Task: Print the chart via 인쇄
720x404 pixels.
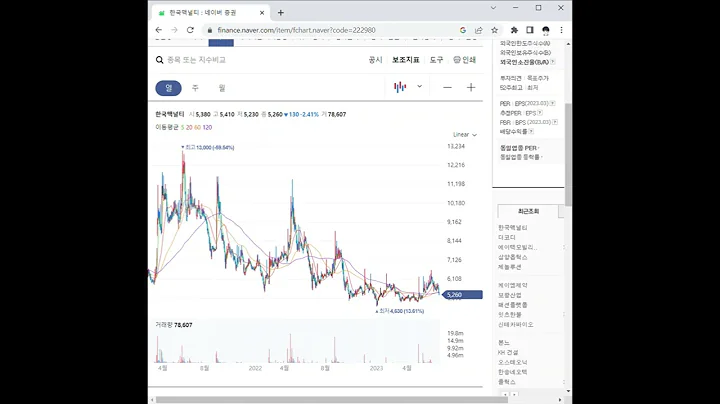Action: (464, 60)
